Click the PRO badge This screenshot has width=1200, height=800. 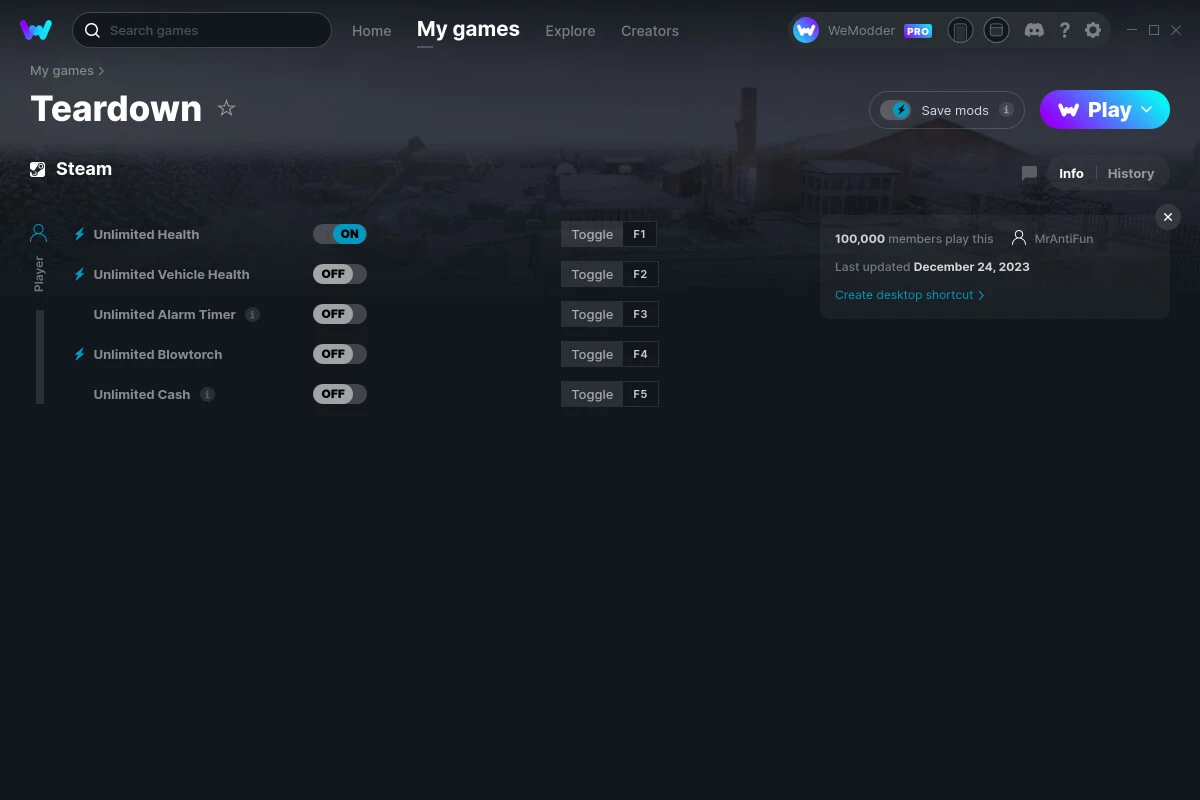[918, 31]
